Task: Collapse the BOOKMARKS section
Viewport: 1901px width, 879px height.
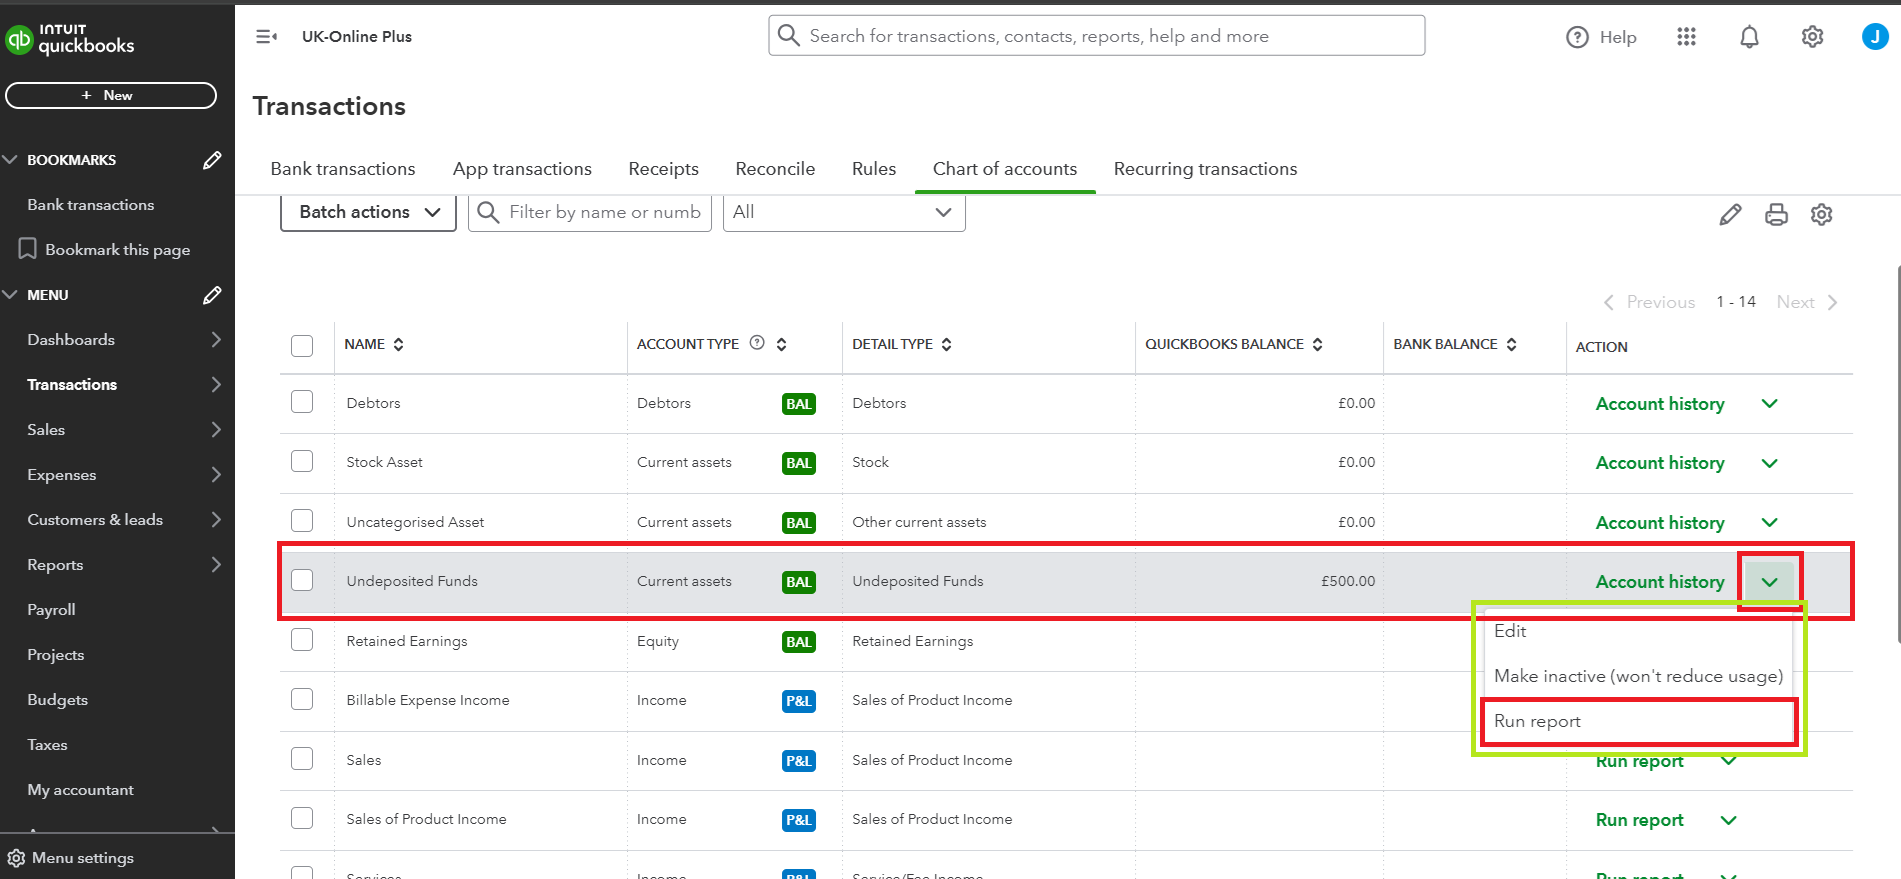Action: click(10, 160)
